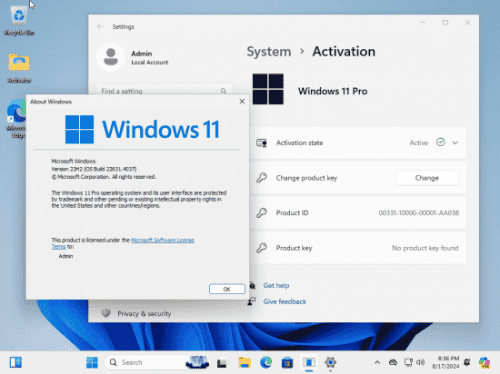This screenshot has height=374, width=500.
Task: Open the Activator folder on desktop
Action: pyautogui.click(x=19, y=68)
